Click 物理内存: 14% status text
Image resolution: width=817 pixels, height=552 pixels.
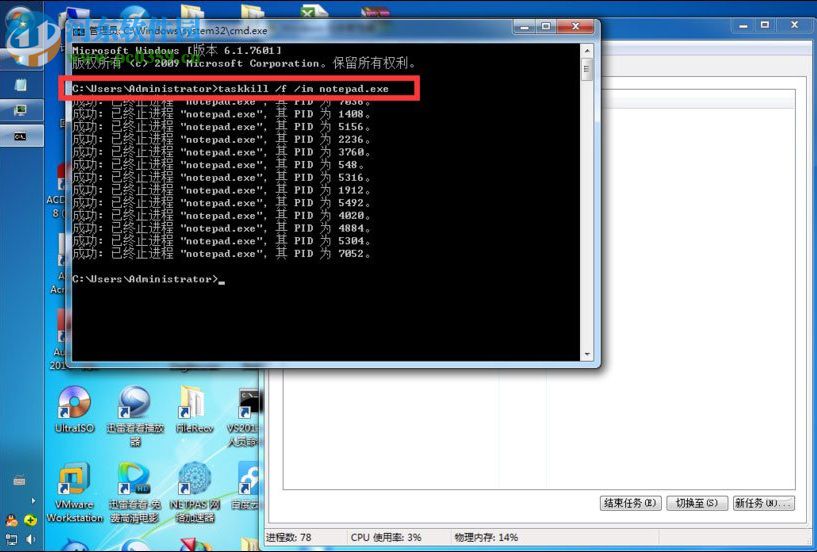click(x=486, y=537)
